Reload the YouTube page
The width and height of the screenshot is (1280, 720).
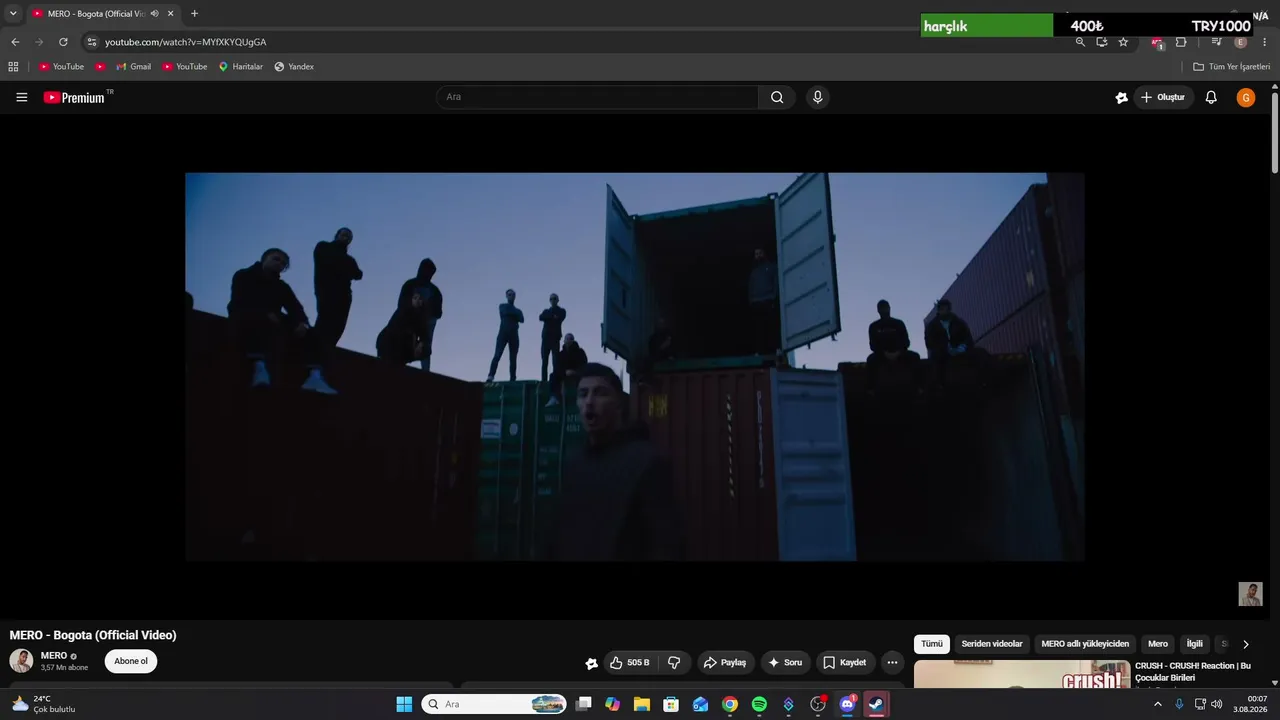coord(63,42)
